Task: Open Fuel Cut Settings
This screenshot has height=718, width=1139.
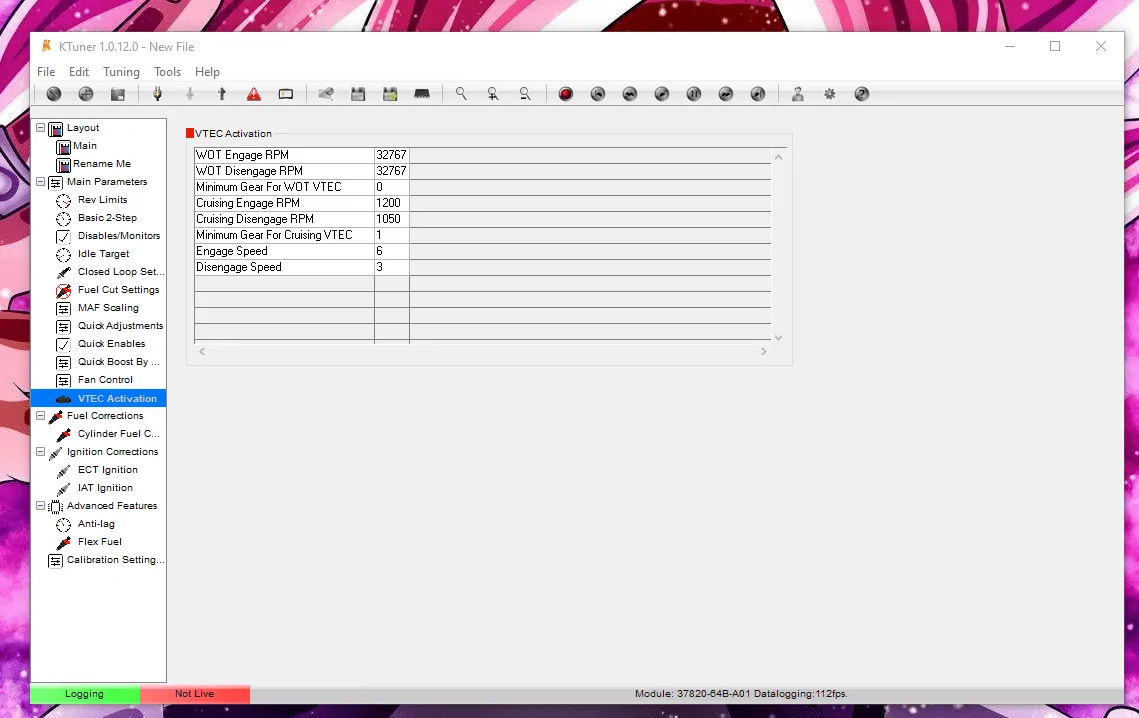Action: (x=118, y=290)
